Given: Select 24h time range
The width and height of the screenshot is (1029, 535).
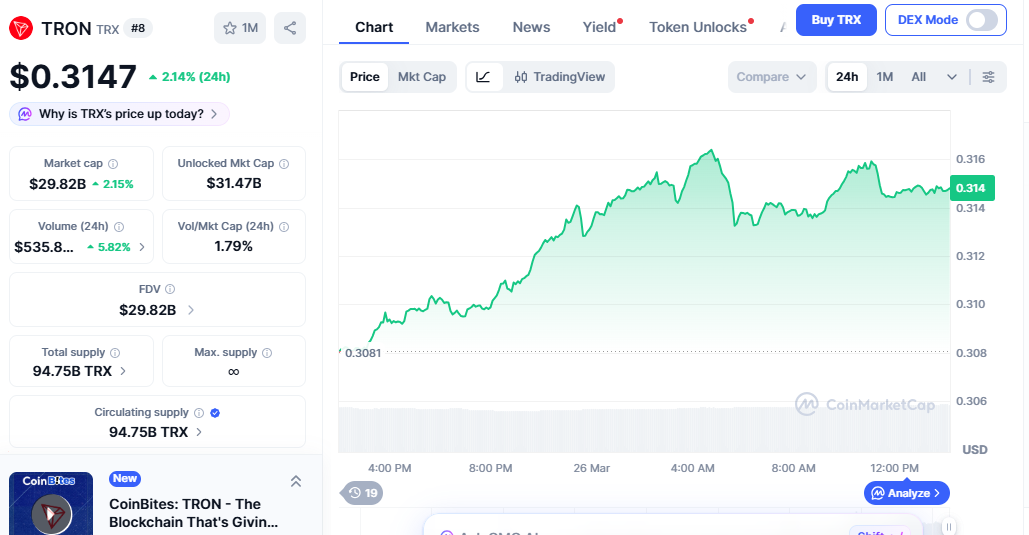Looking at the screenshot, I should [847, 77].
